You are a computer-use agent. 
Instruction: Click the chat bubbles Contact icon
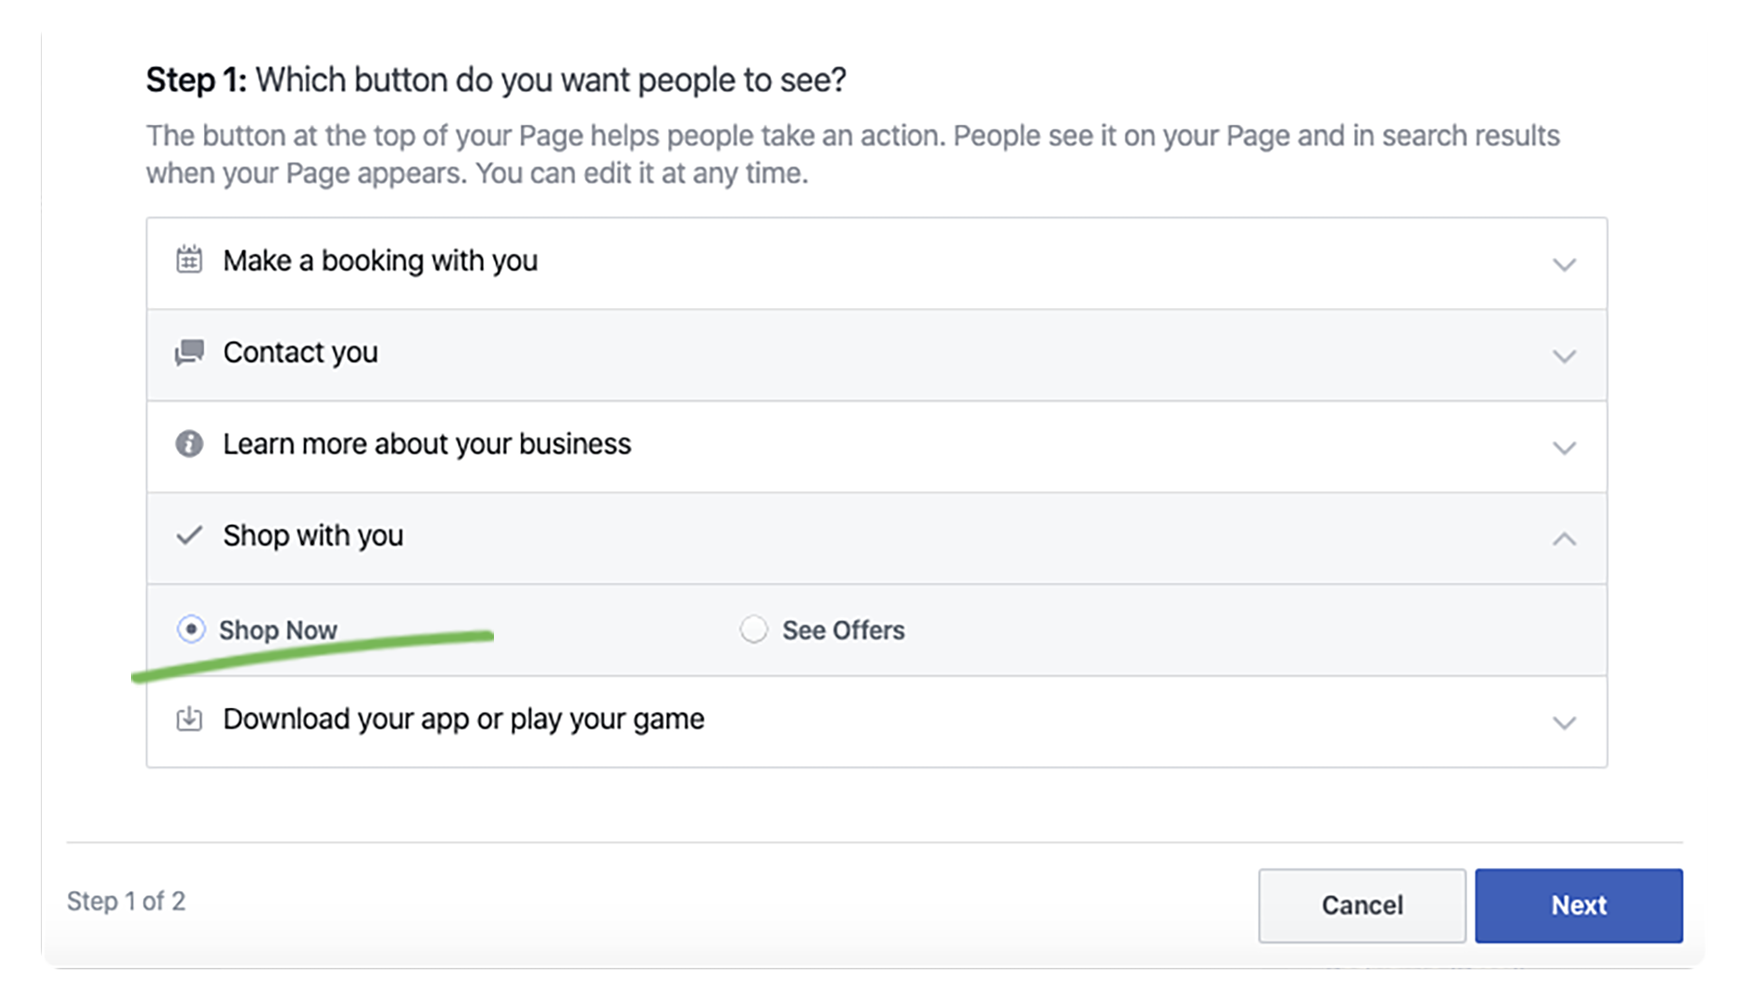pos(189,352)
